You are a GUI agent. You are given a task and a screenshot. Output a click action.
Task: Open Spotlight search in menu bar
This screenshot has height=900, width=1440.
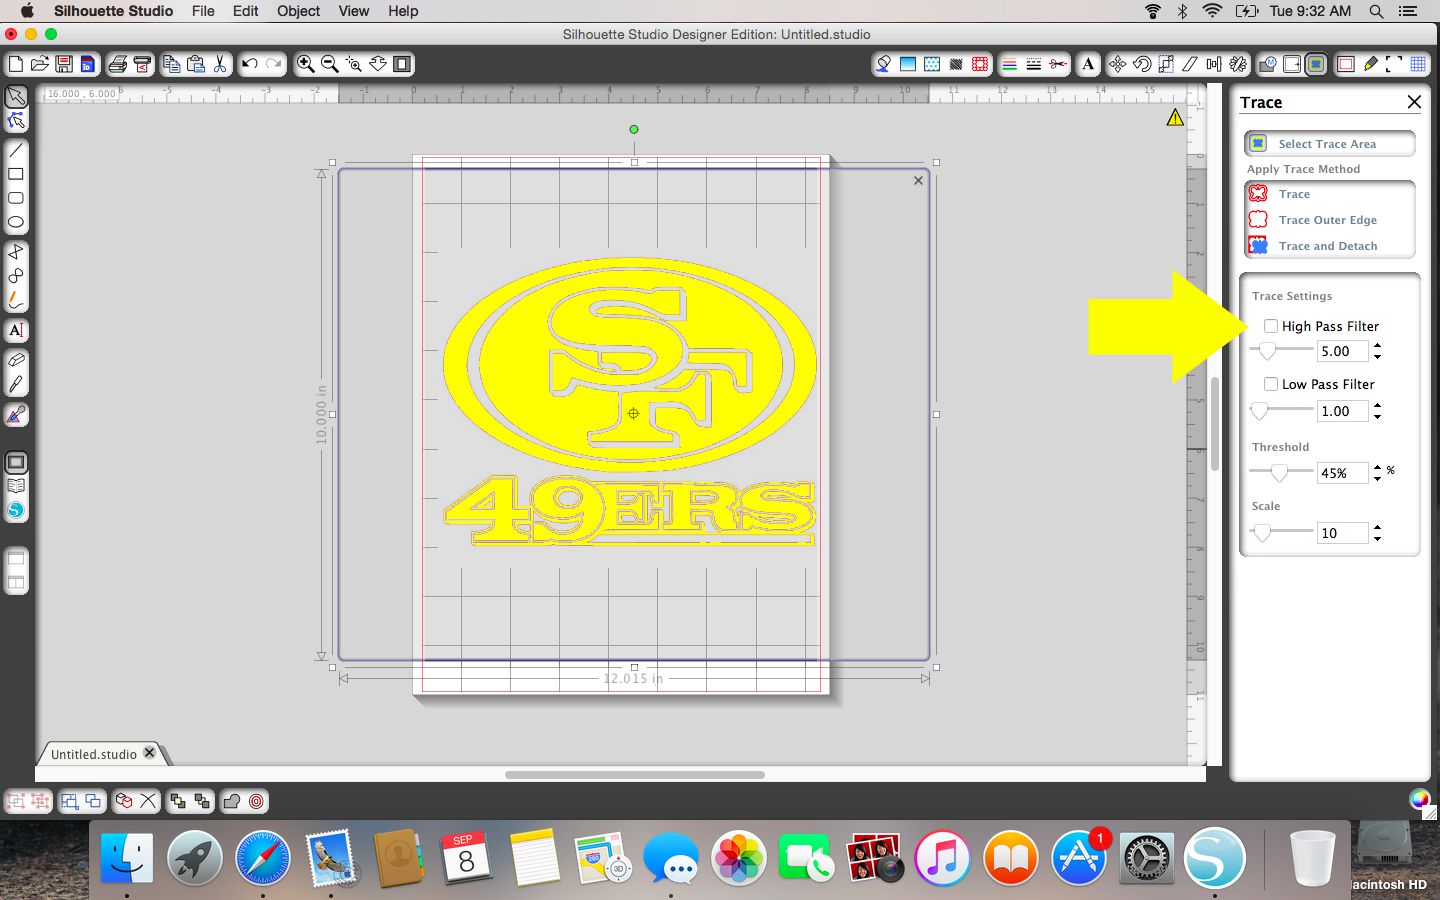(1376, 11)
